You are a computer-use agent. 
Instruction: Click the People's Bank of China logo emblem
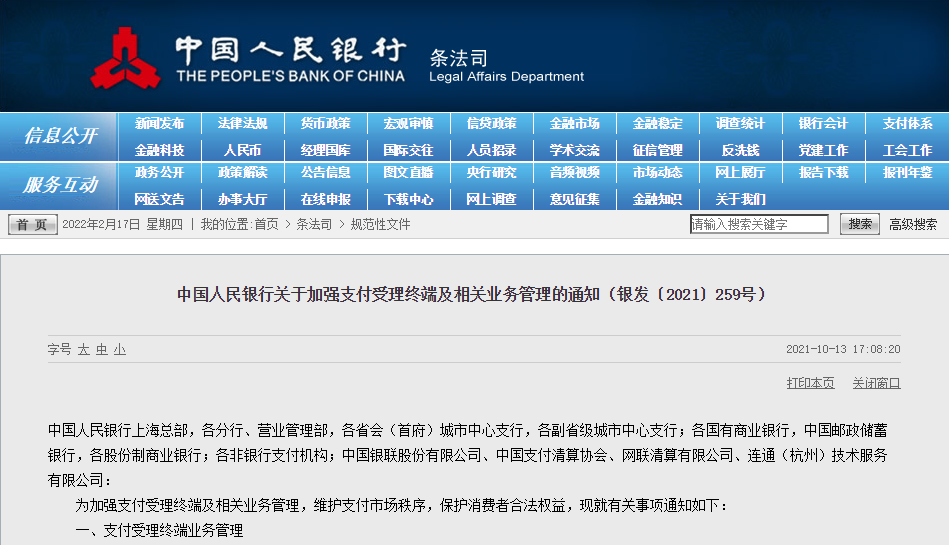pyautogui.click(x=125, y=59)
